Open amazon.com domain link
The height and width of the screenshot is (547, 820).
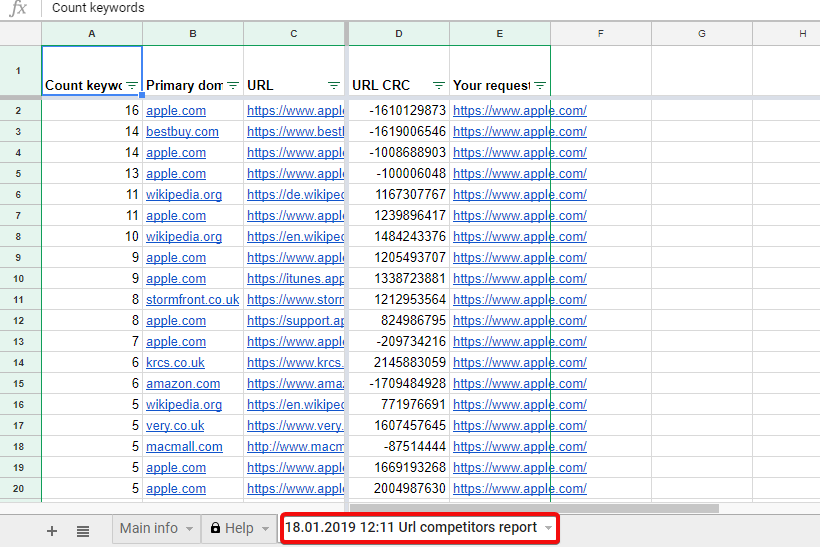coord(183,383)
